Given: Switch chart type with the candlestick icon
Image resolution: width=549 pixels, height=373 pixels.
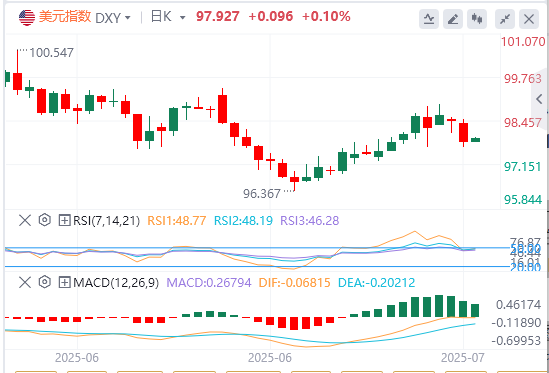Looking at the screenshot, I should [477, 19].
